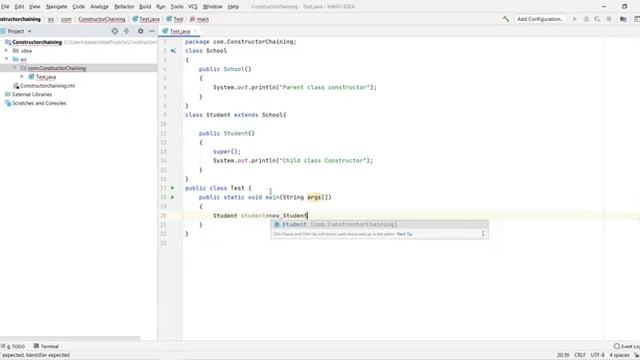Screen dimensions: 640x360
Task: Click the External Libraries icon
Action: coord(8,94)
